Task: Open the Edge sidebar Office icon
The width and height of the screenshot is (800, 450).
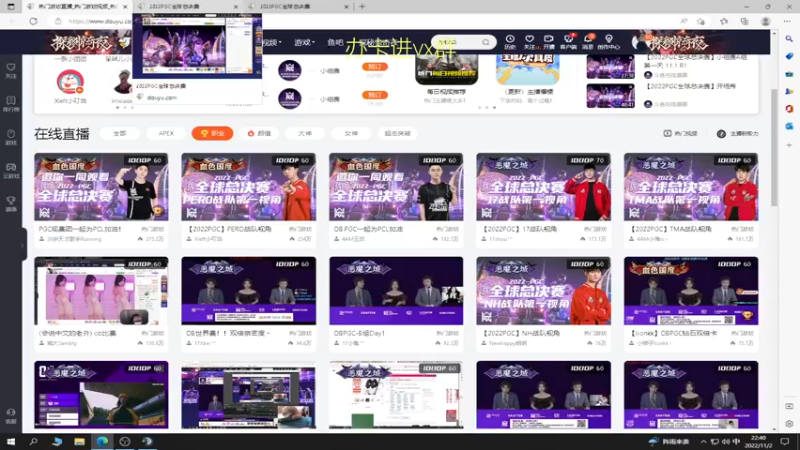Action: tap(789, 109)
